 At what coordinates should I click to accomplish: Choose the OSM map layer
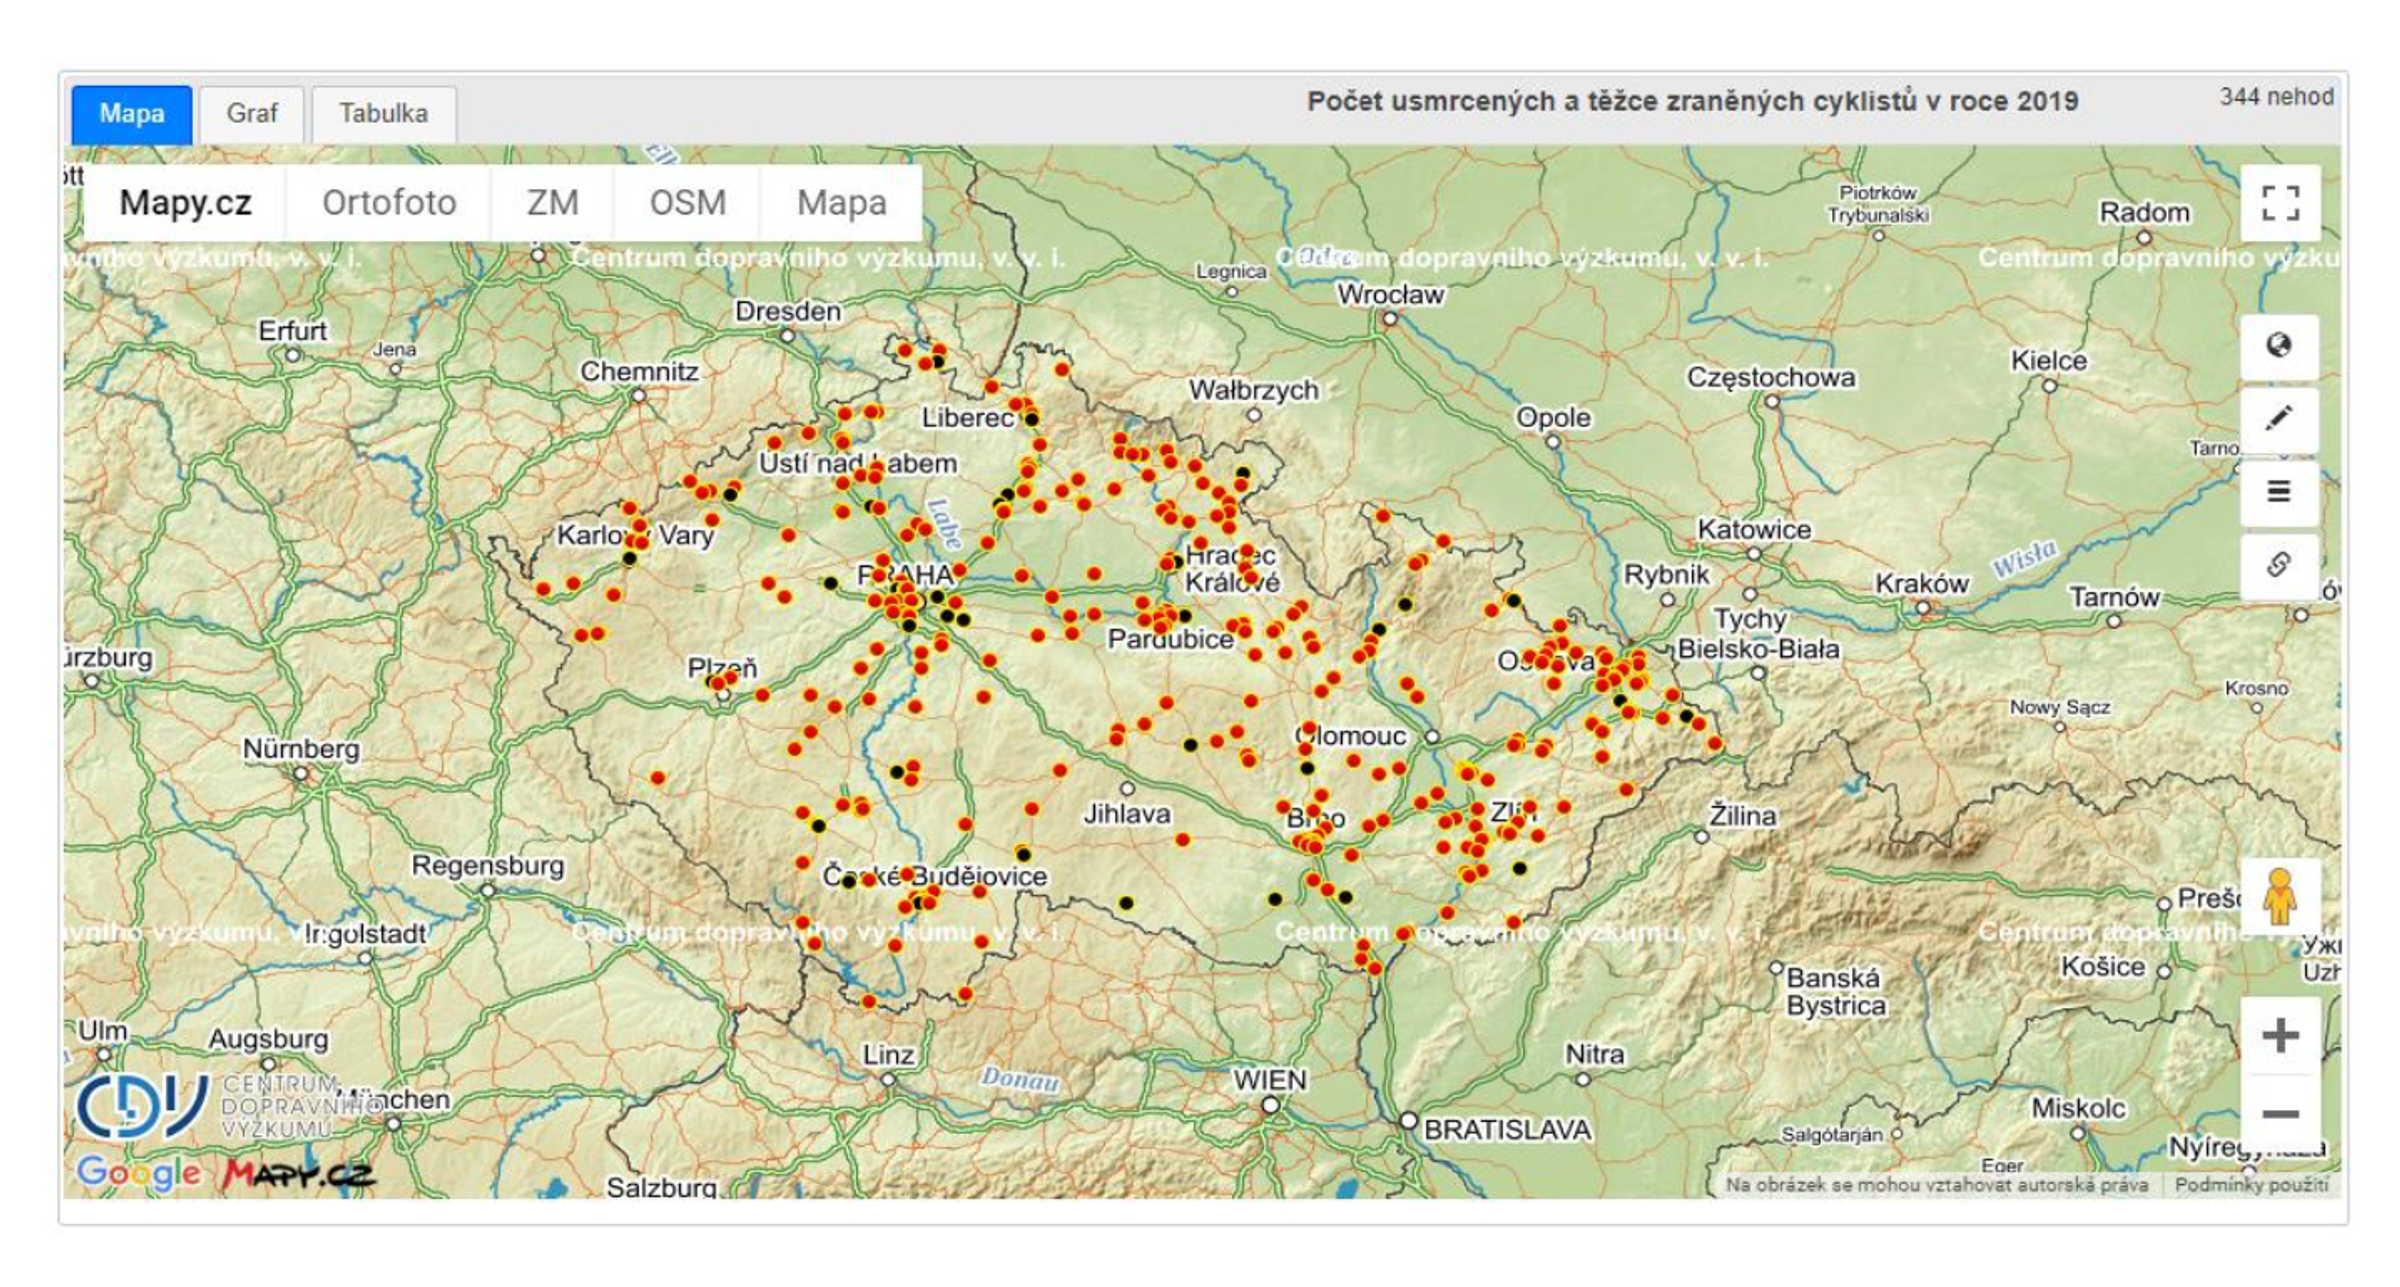[687, 203]
